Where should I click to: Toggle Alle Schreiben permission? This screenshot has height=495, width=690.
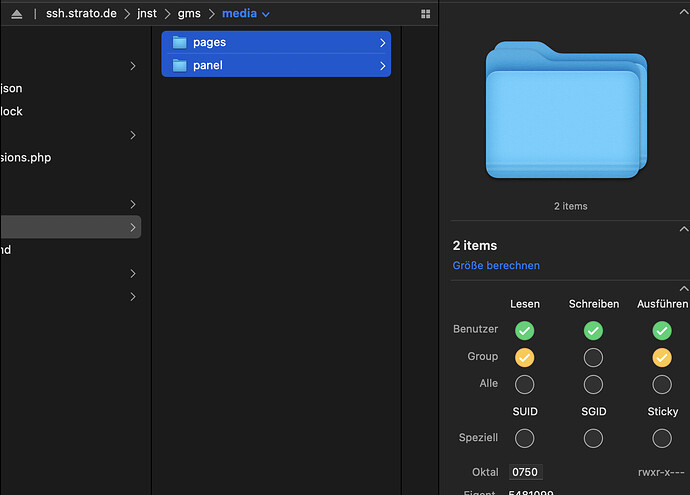click(x=593, y=385)
